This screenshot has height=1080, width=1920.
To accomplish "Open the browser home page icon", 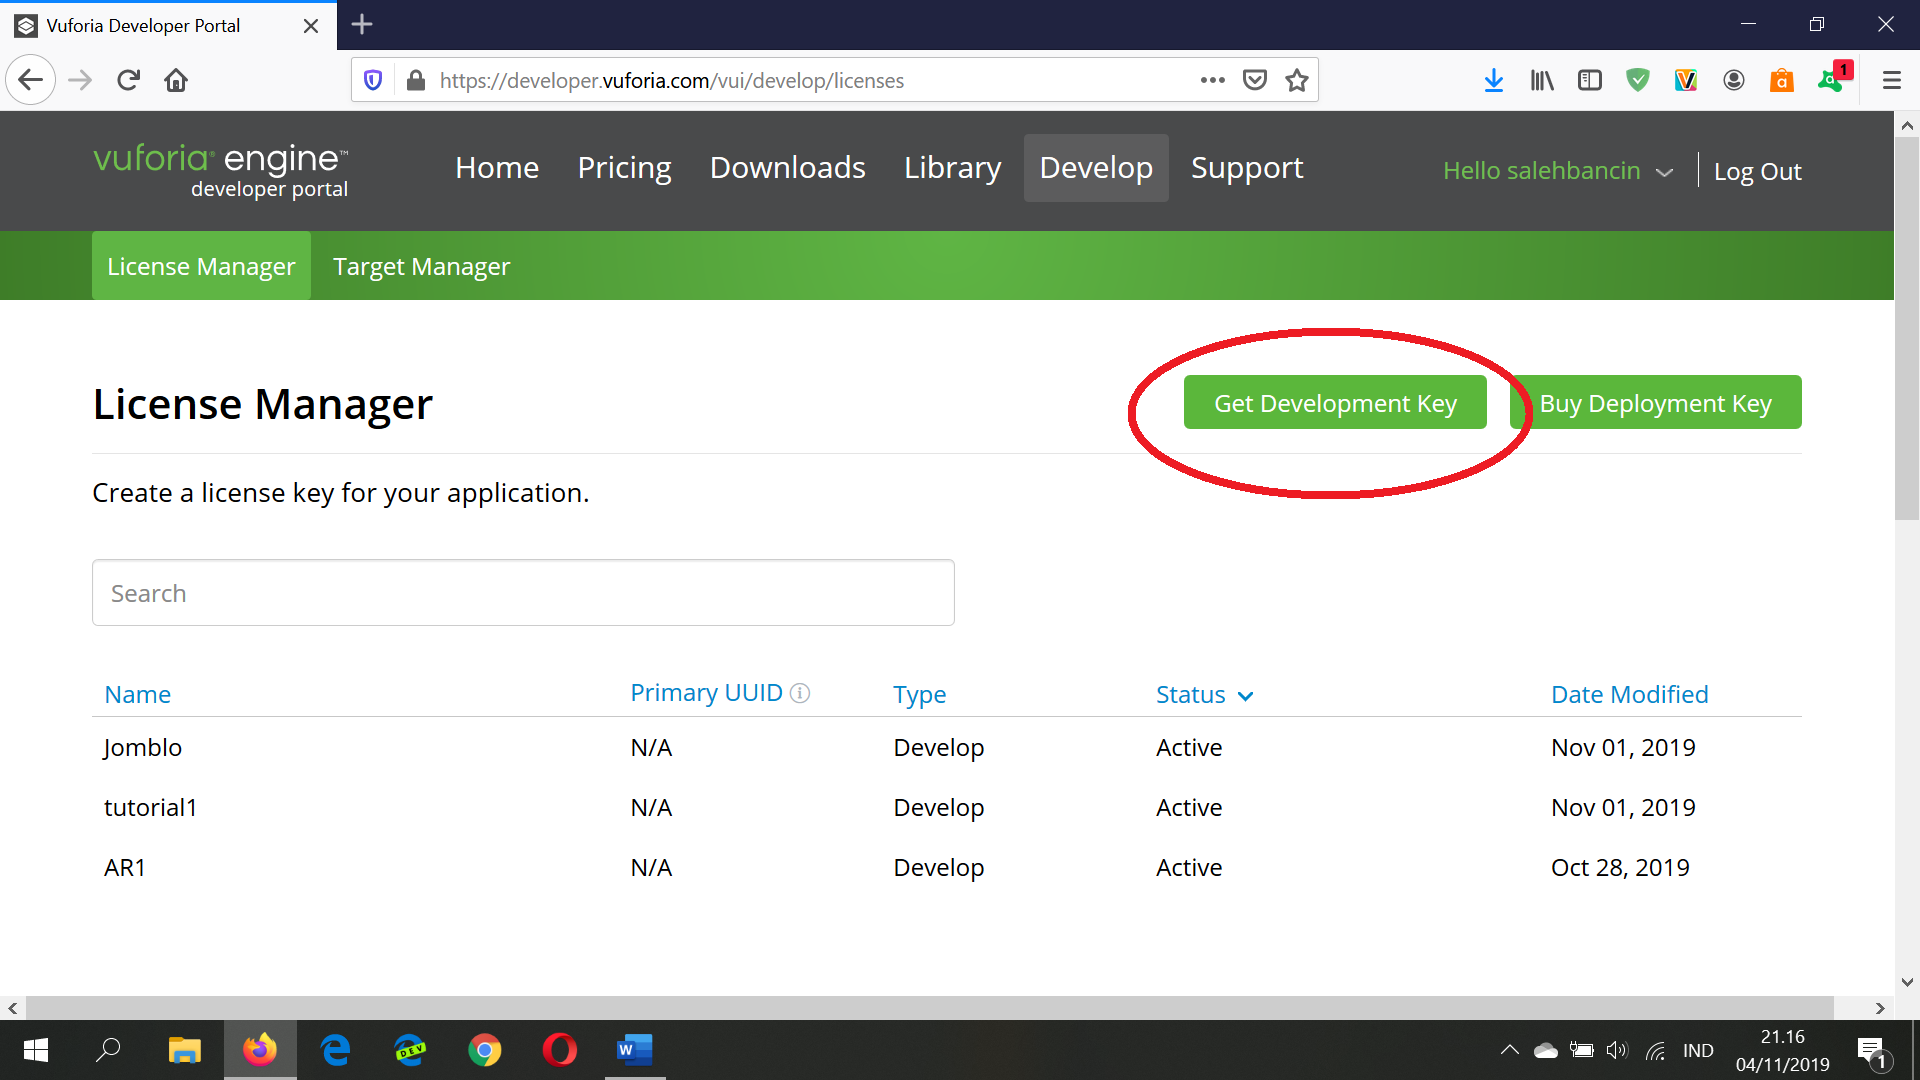I will click(176, 80).
